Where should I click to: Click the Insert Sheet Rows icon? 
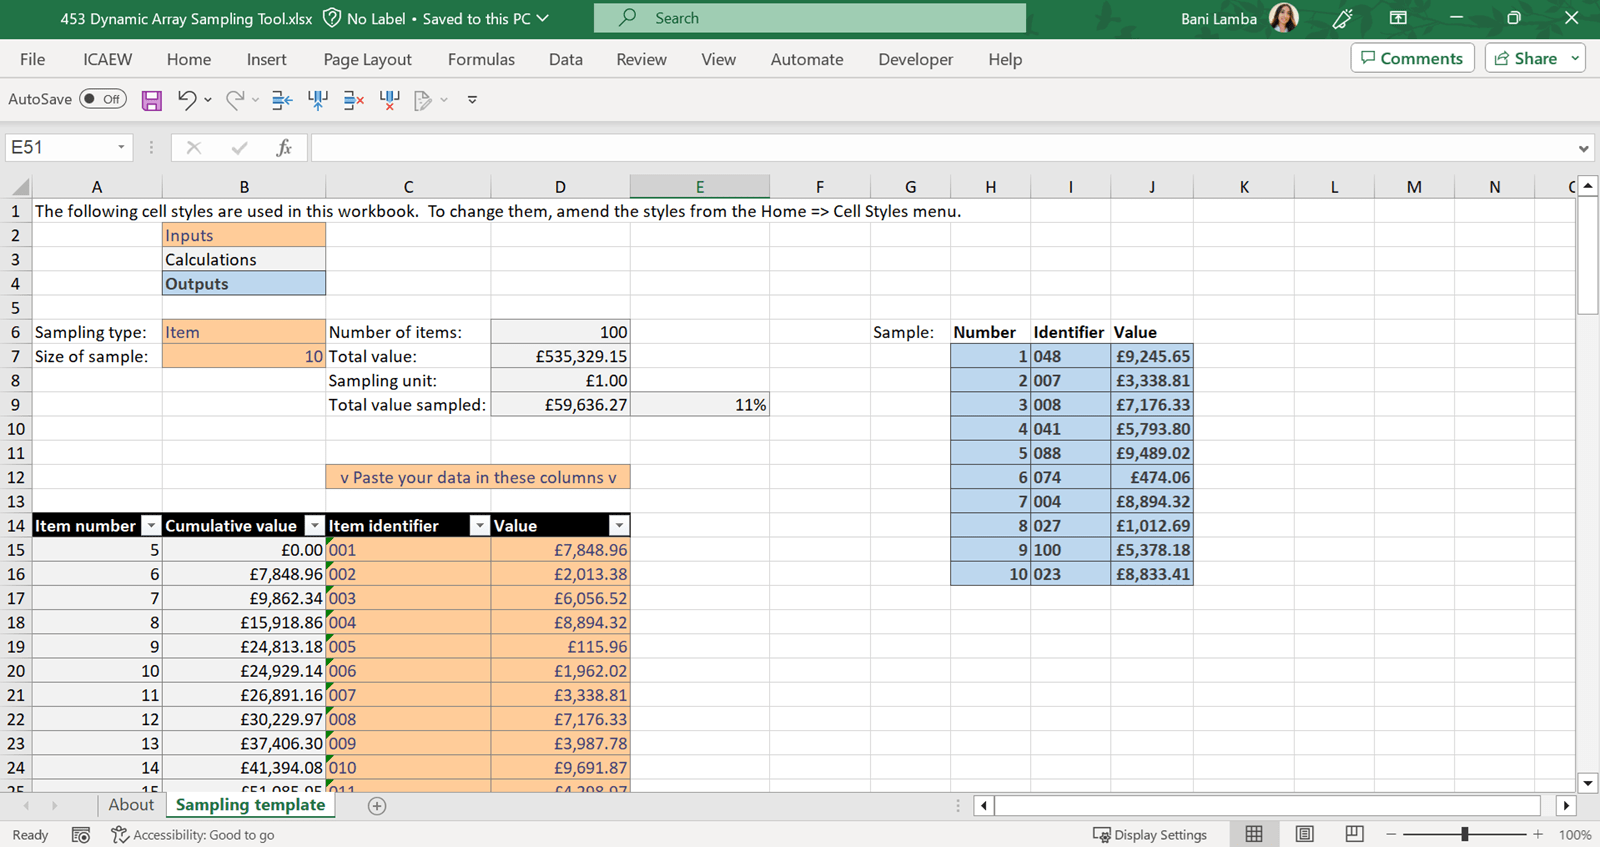282,100
